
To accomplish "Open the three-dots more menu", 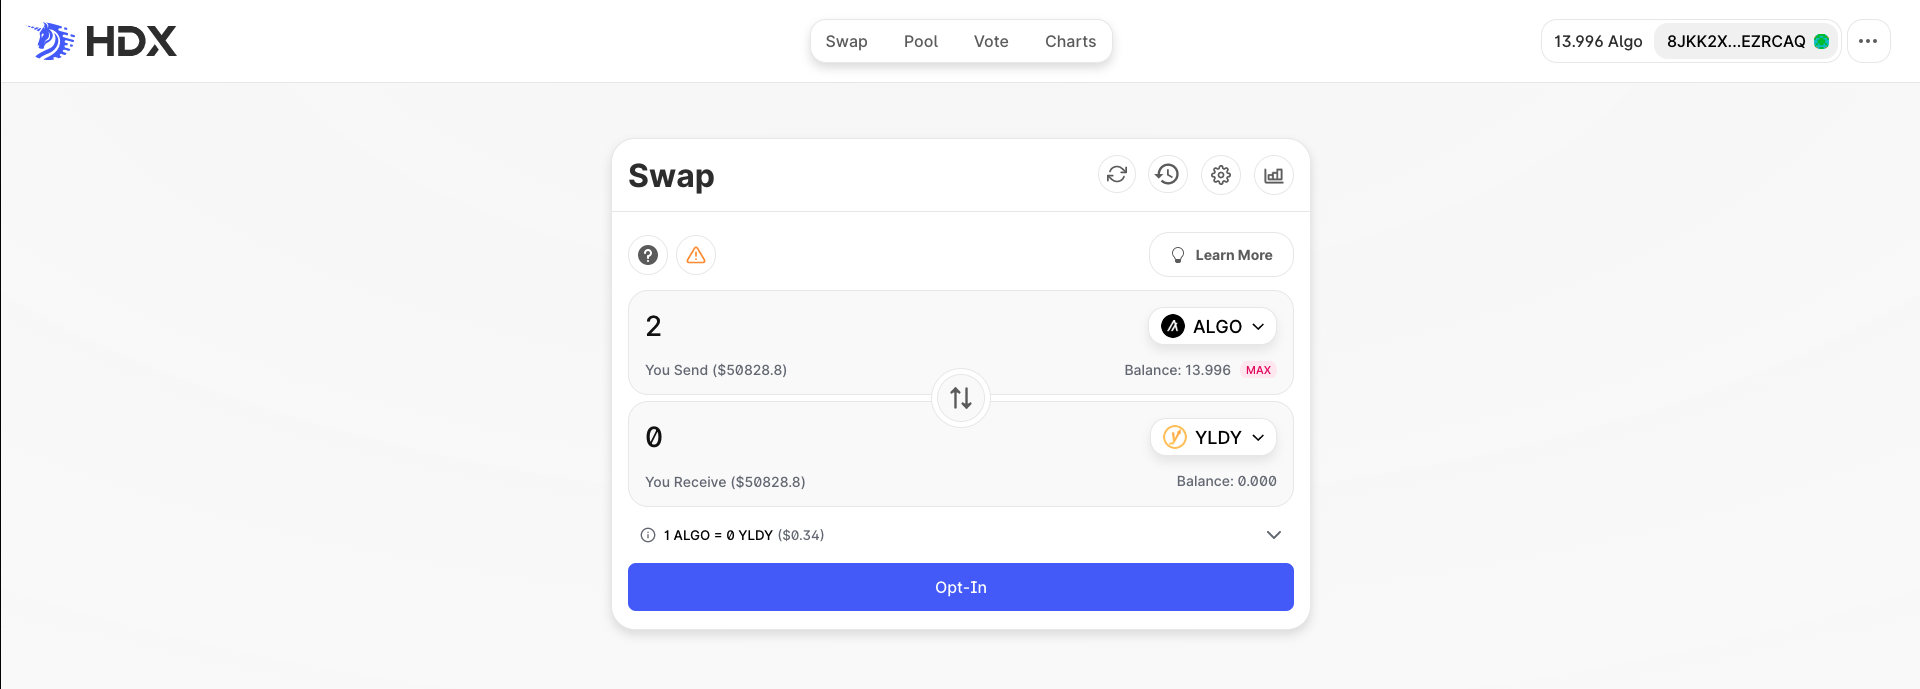I will coord(1868,41).
